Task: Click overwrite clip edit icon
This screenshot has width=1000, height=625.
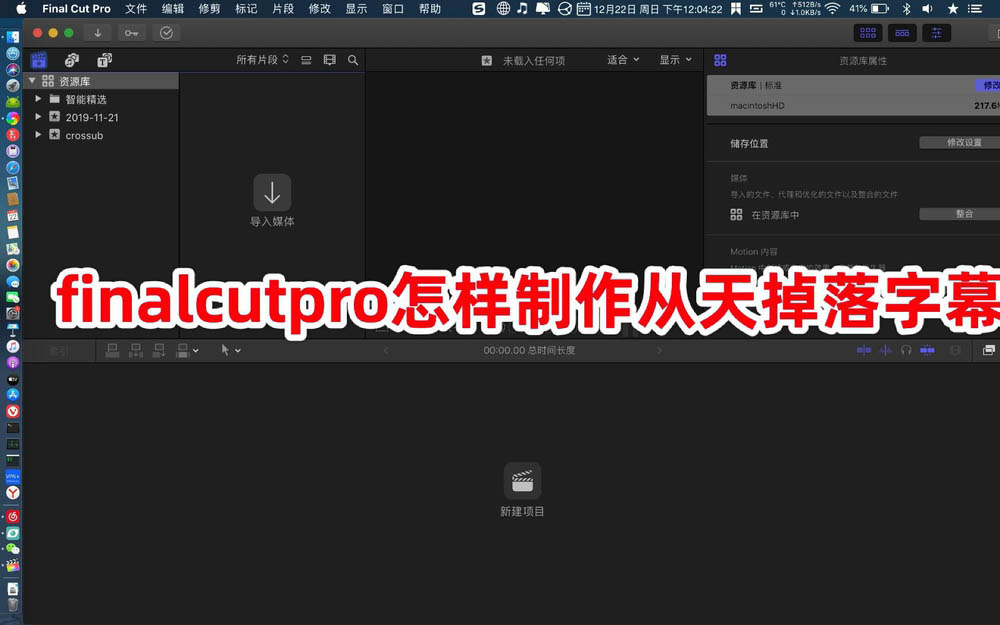Action: 183,350
